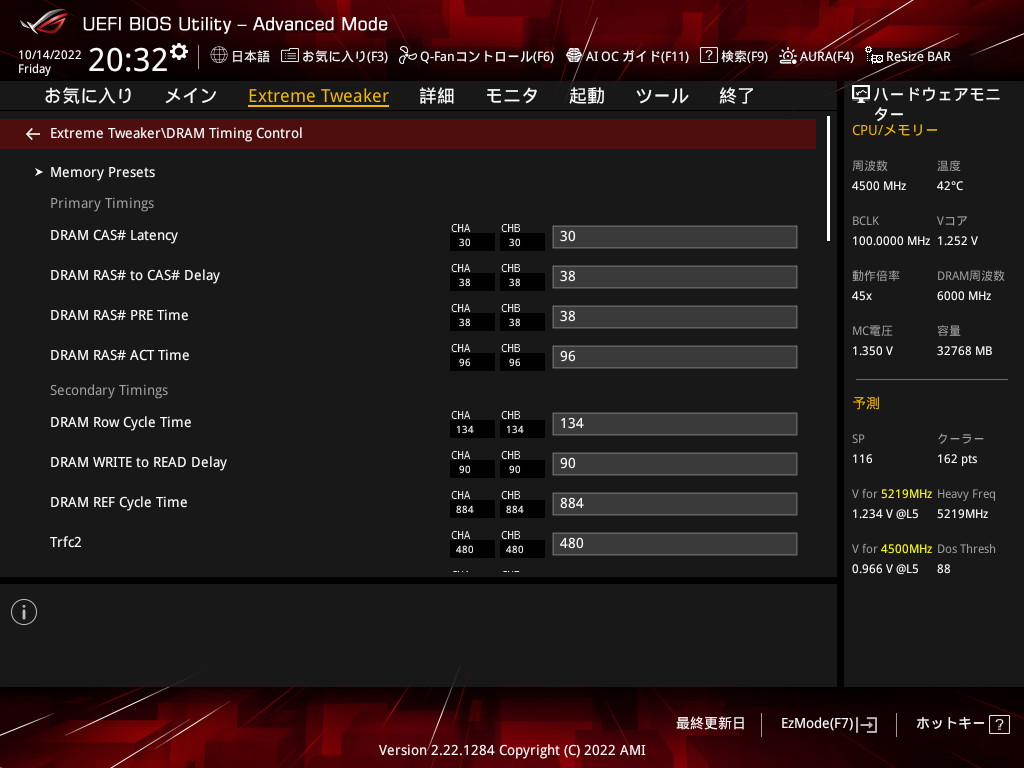Click the 最終更新日 button

(711, 724)
